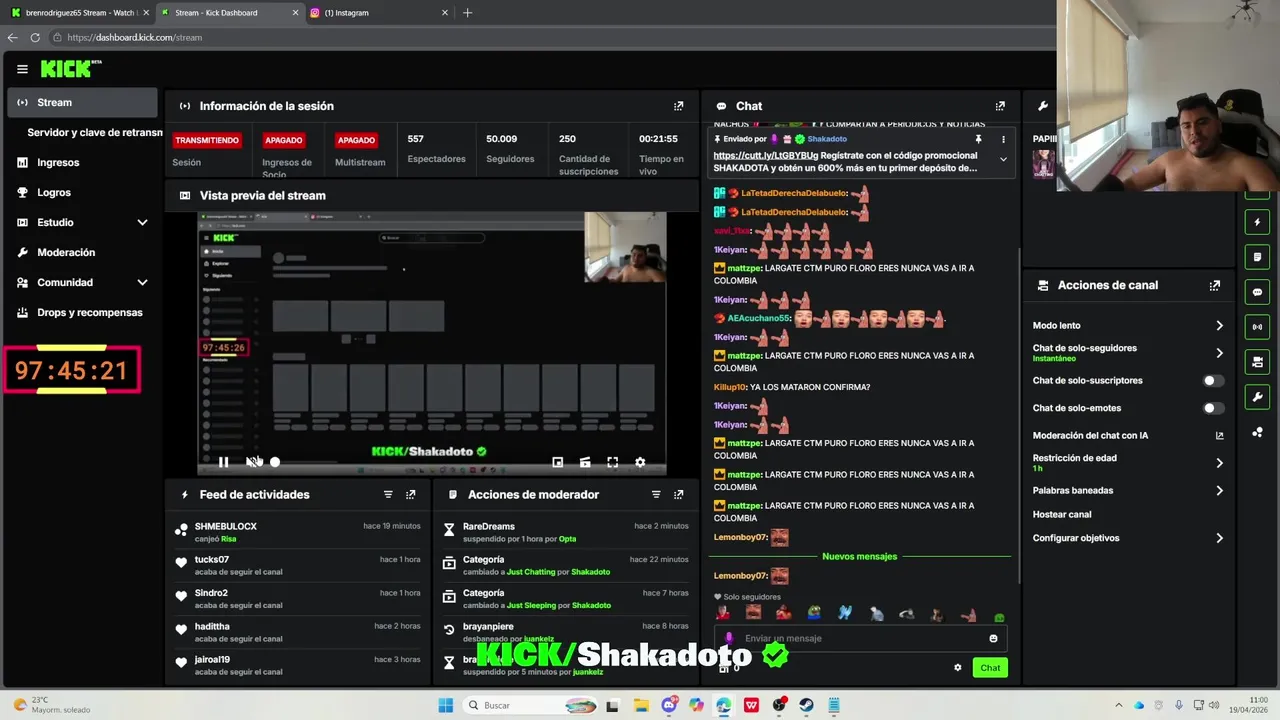Open the hamburger menu beside Kick logo
The width and height of the screenshot is (1280, 720).
(22, 69)
